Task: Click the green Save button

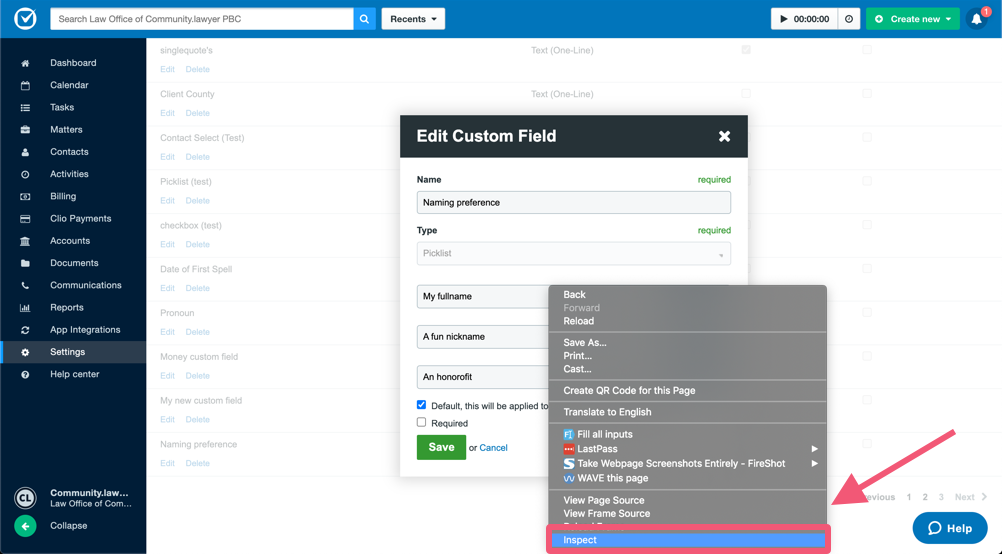Action: [x=441, y=447]
